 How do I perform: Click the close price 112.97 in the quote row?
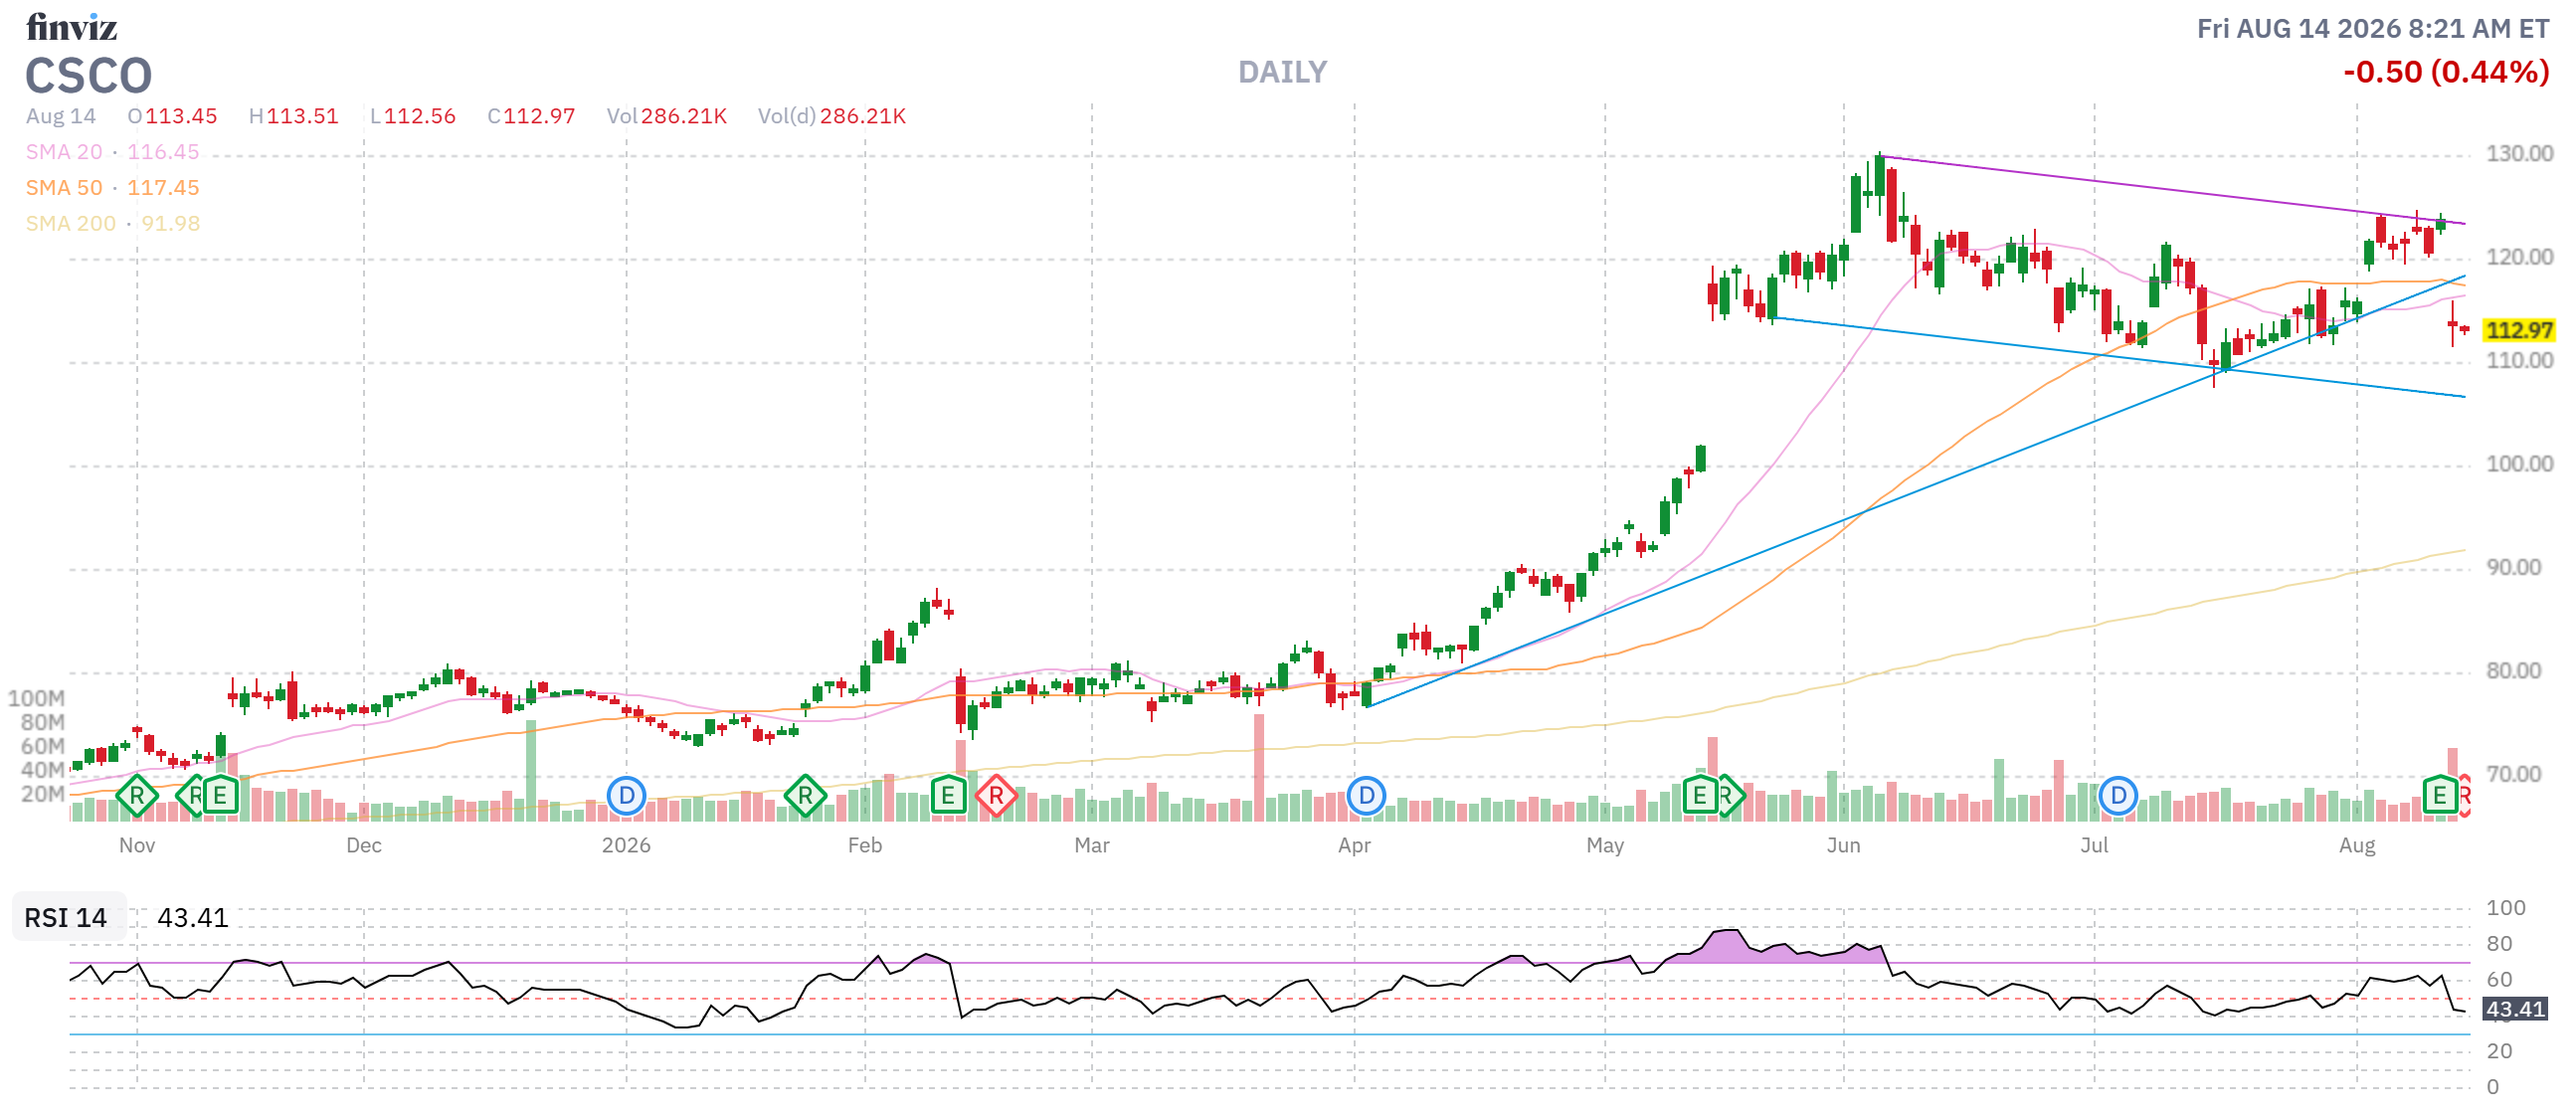click(x=539, y=116)
